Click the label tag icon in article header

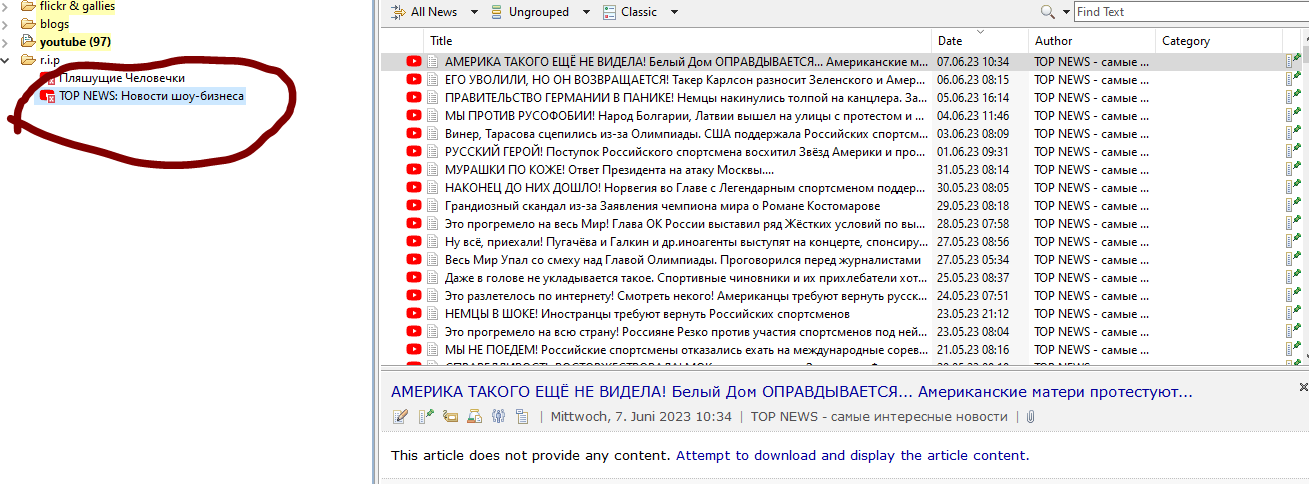coord(450,417)
